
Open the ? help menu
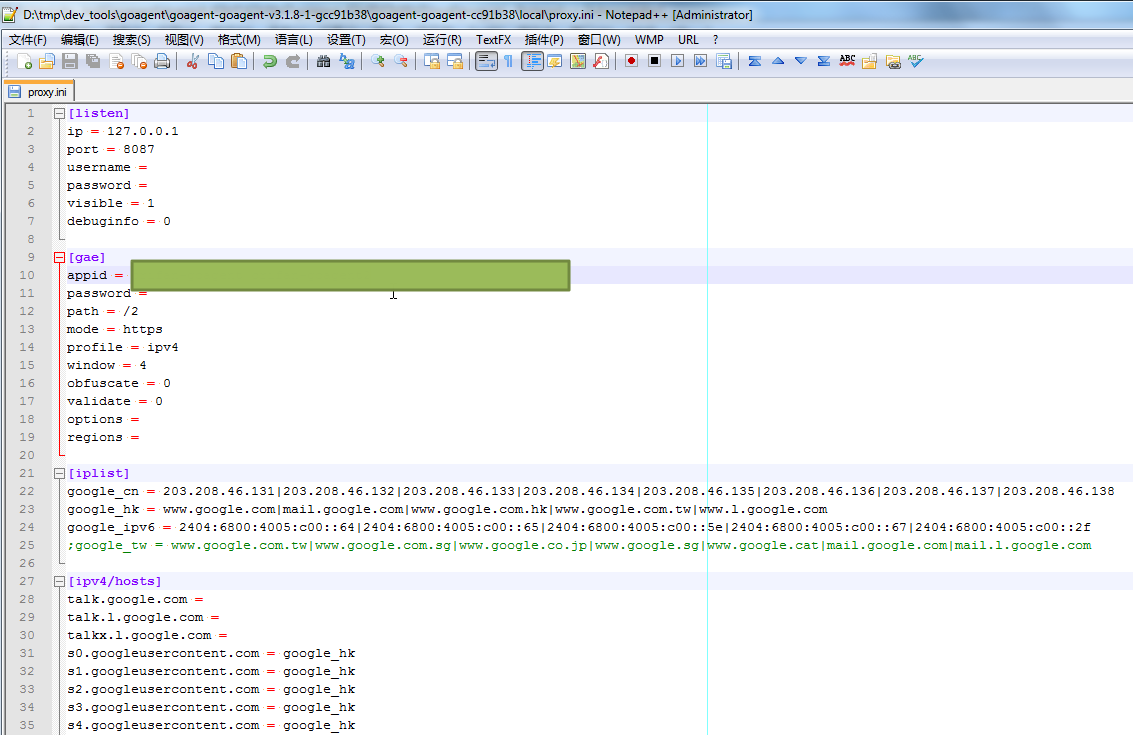[x=715, y=40]
